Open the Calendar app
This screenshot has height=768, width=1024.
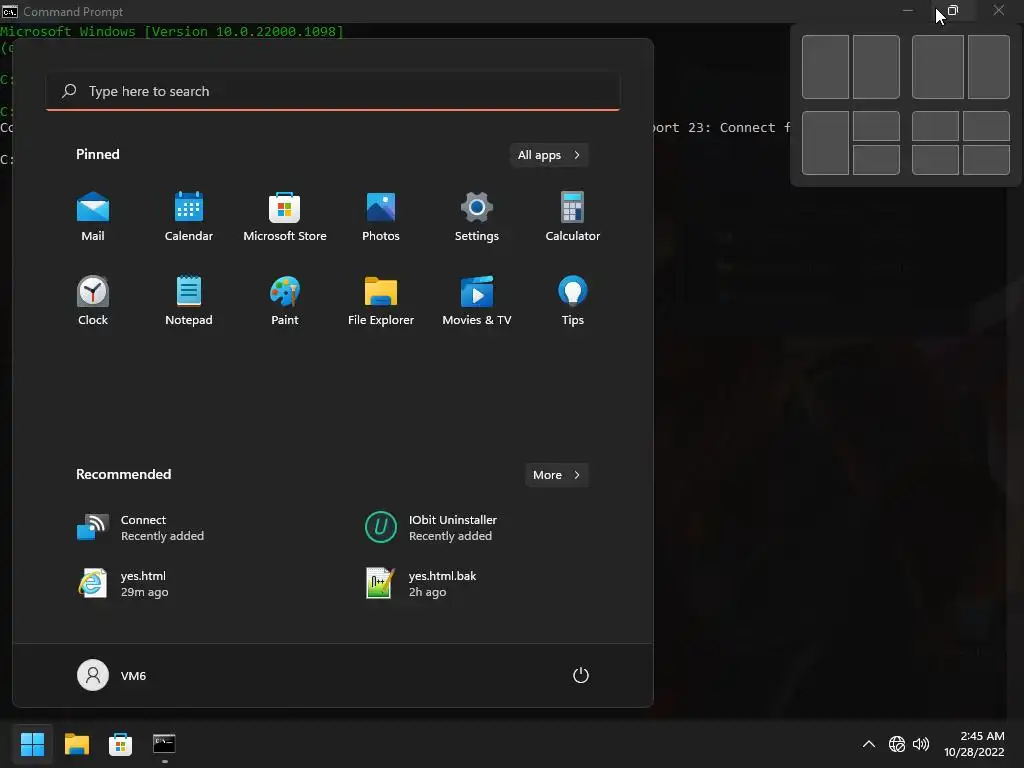click(x=189, y=217)
